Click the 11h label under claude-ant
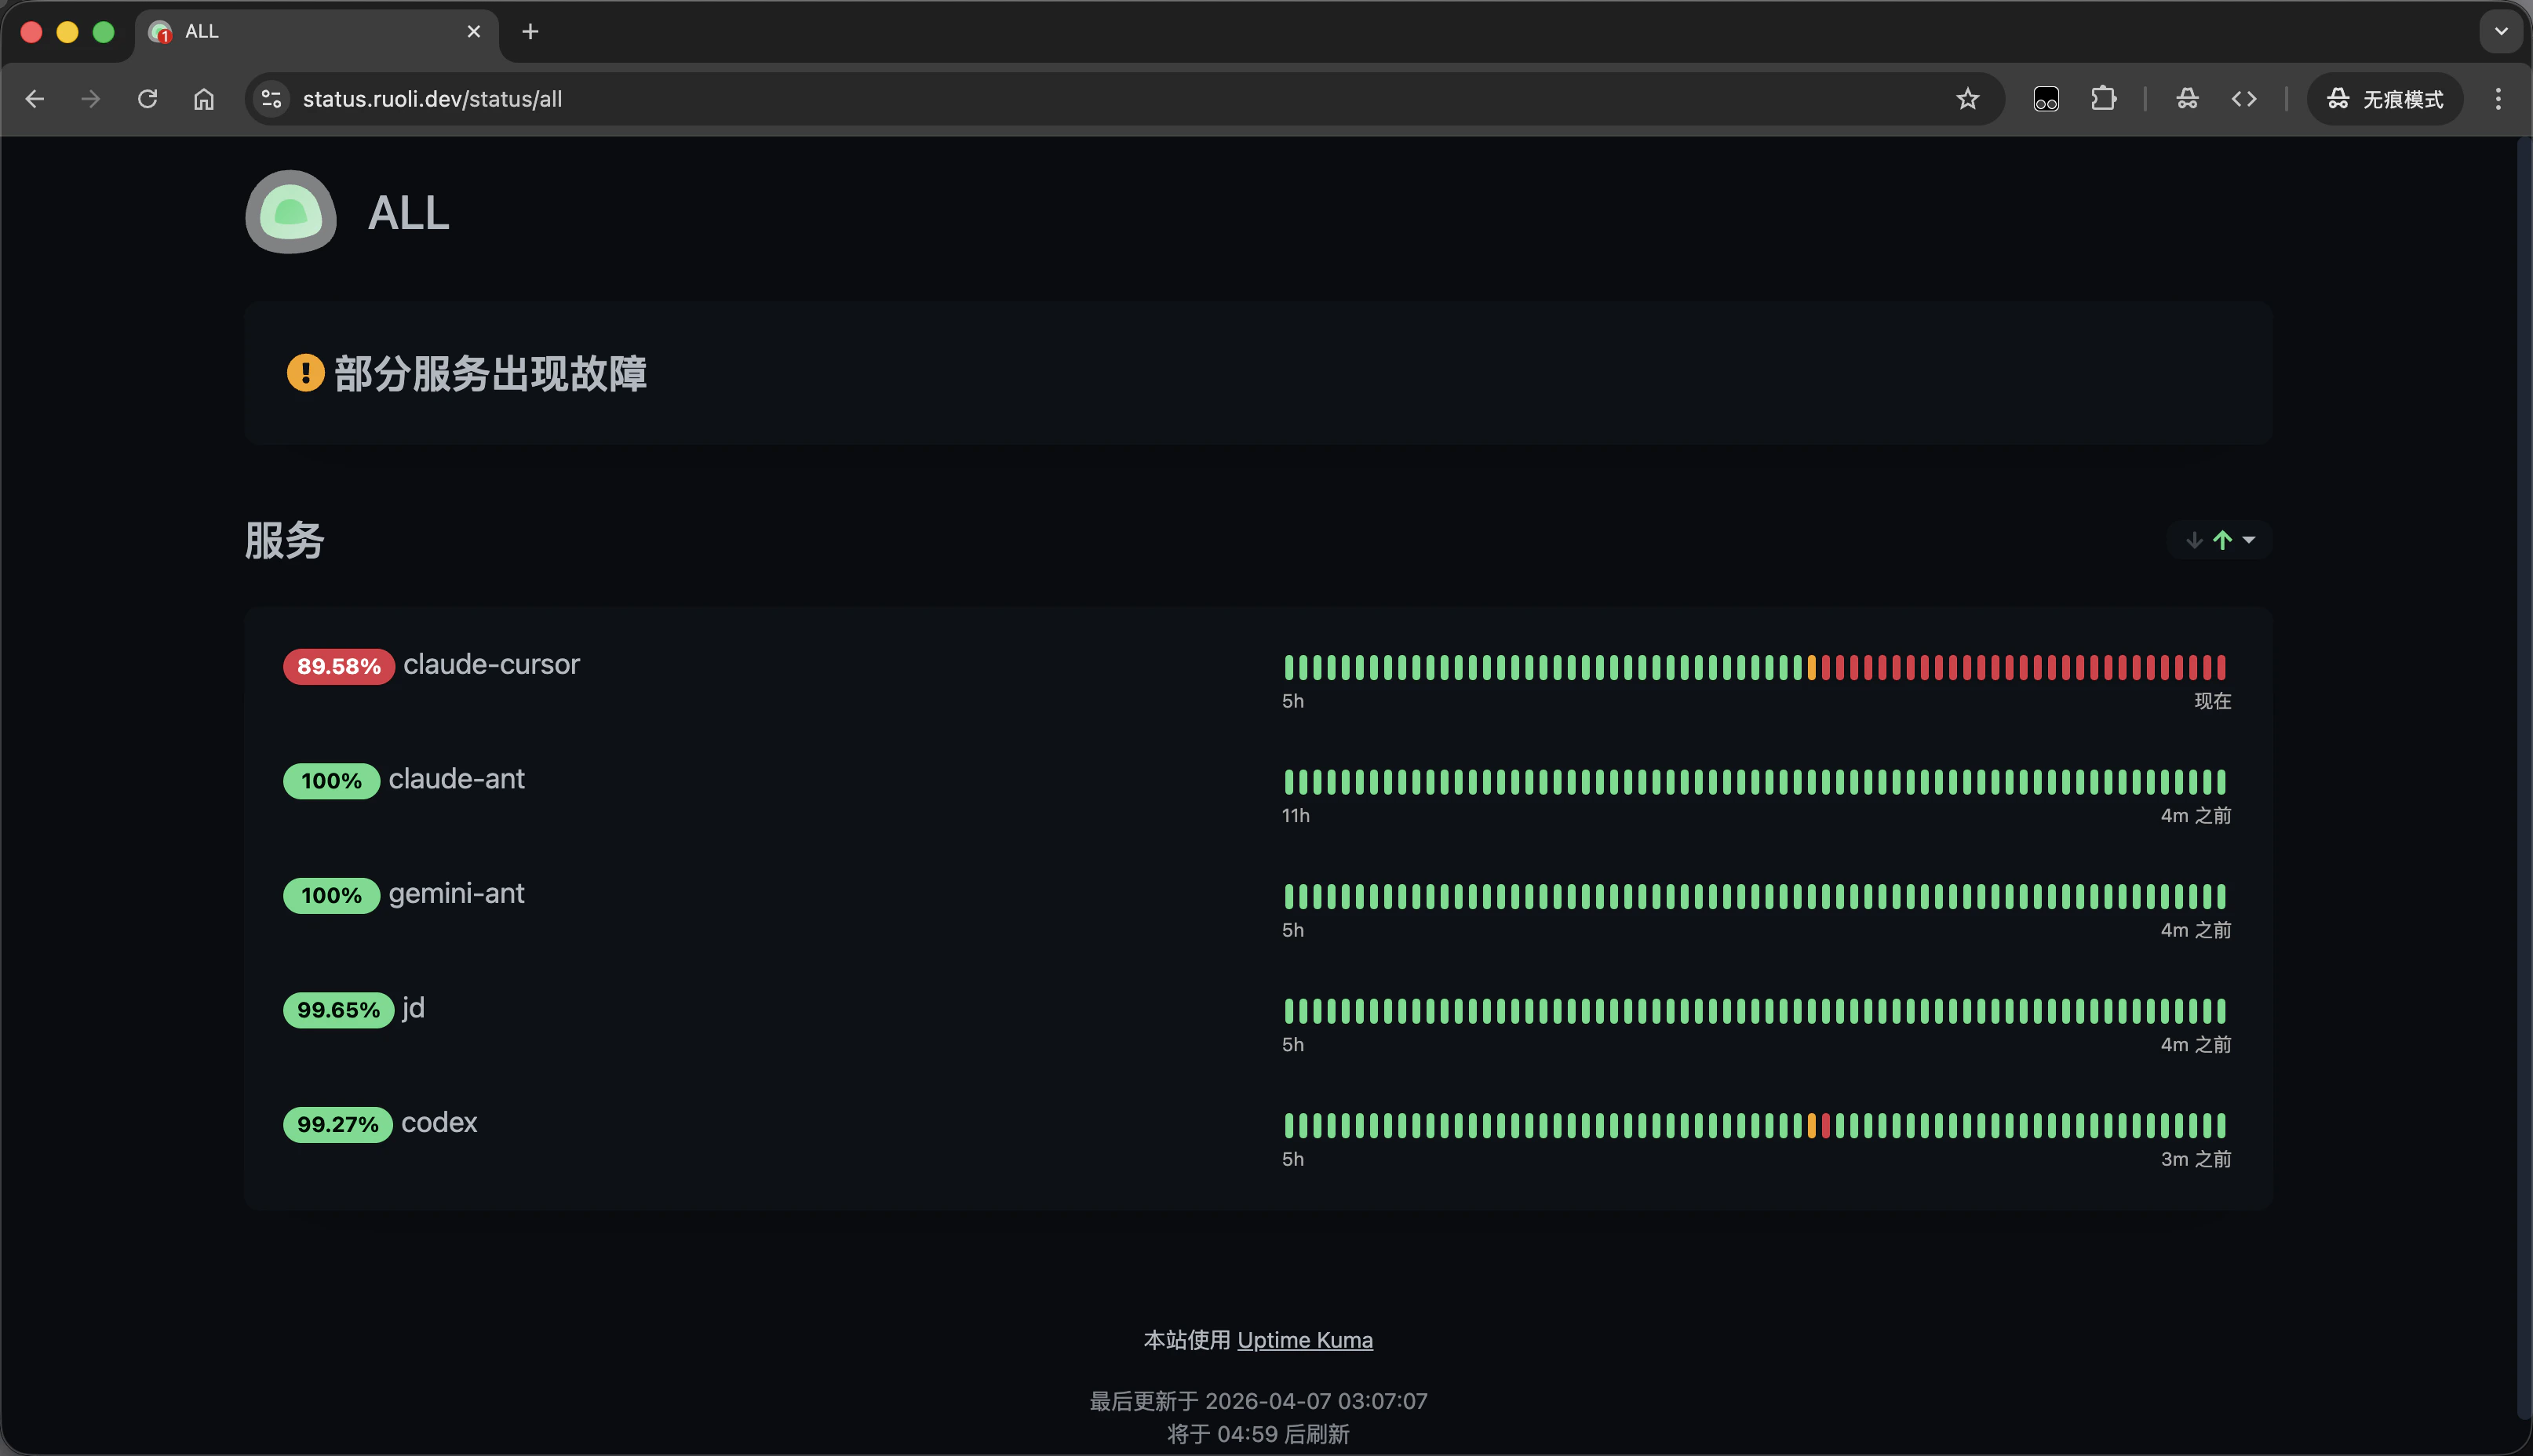2533x1456 pixels. pos(1296,816)
